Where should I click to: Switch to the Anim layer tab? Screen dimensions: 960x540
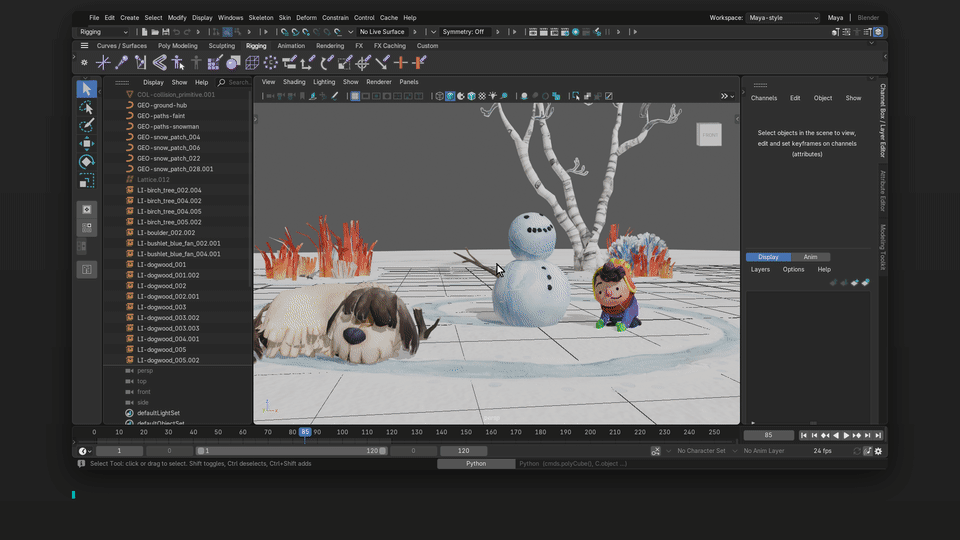[810, 257]
